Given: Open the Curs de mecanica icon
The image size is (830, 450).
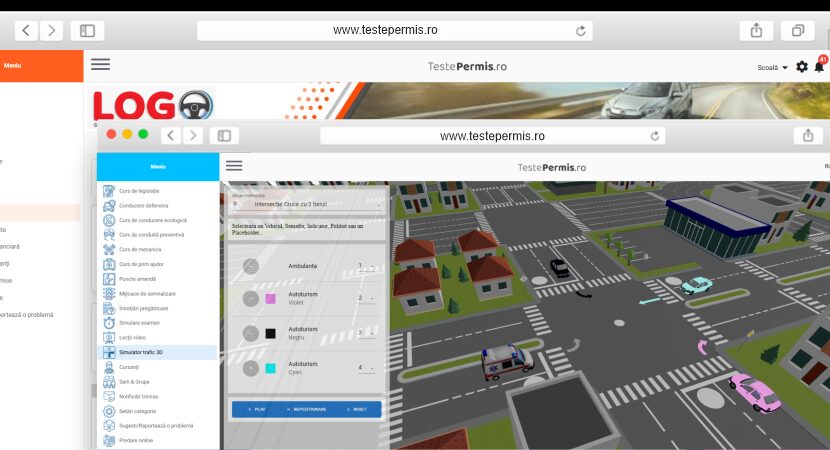Looking at the screenshot, I should tap(109, 249).
